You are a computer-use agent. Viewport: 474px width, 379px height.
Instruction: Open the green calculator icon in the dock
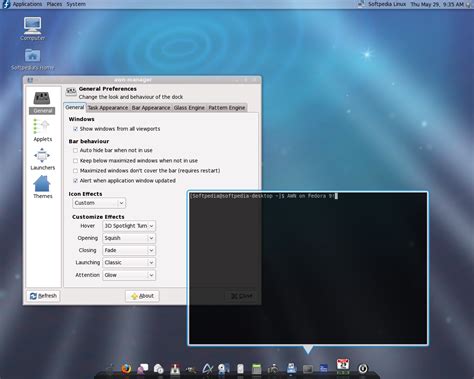pos(256,369)
